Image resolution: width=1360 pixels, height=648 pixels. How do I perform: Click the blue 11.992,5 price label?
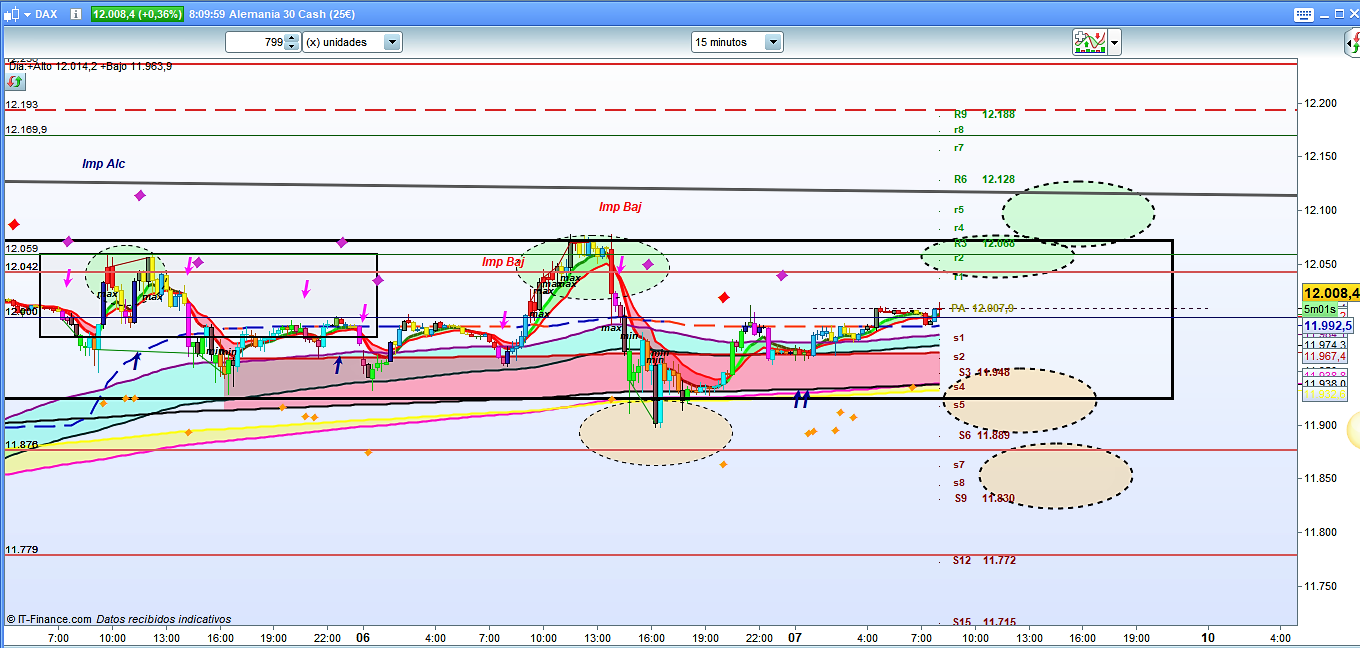[x=1327, y=325]
